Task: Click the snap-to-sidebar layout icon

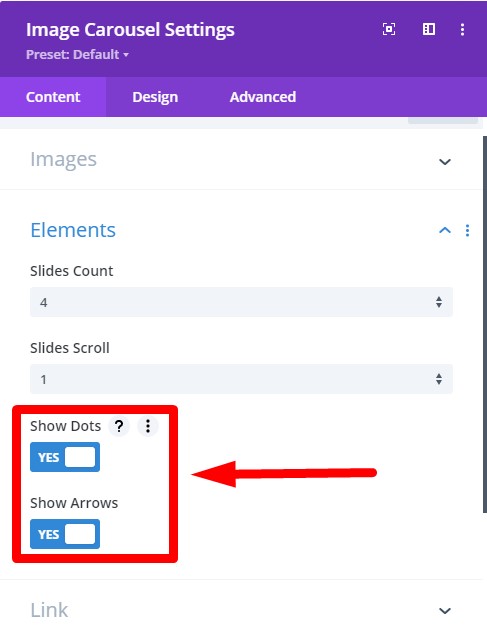Action: [429, 29]
